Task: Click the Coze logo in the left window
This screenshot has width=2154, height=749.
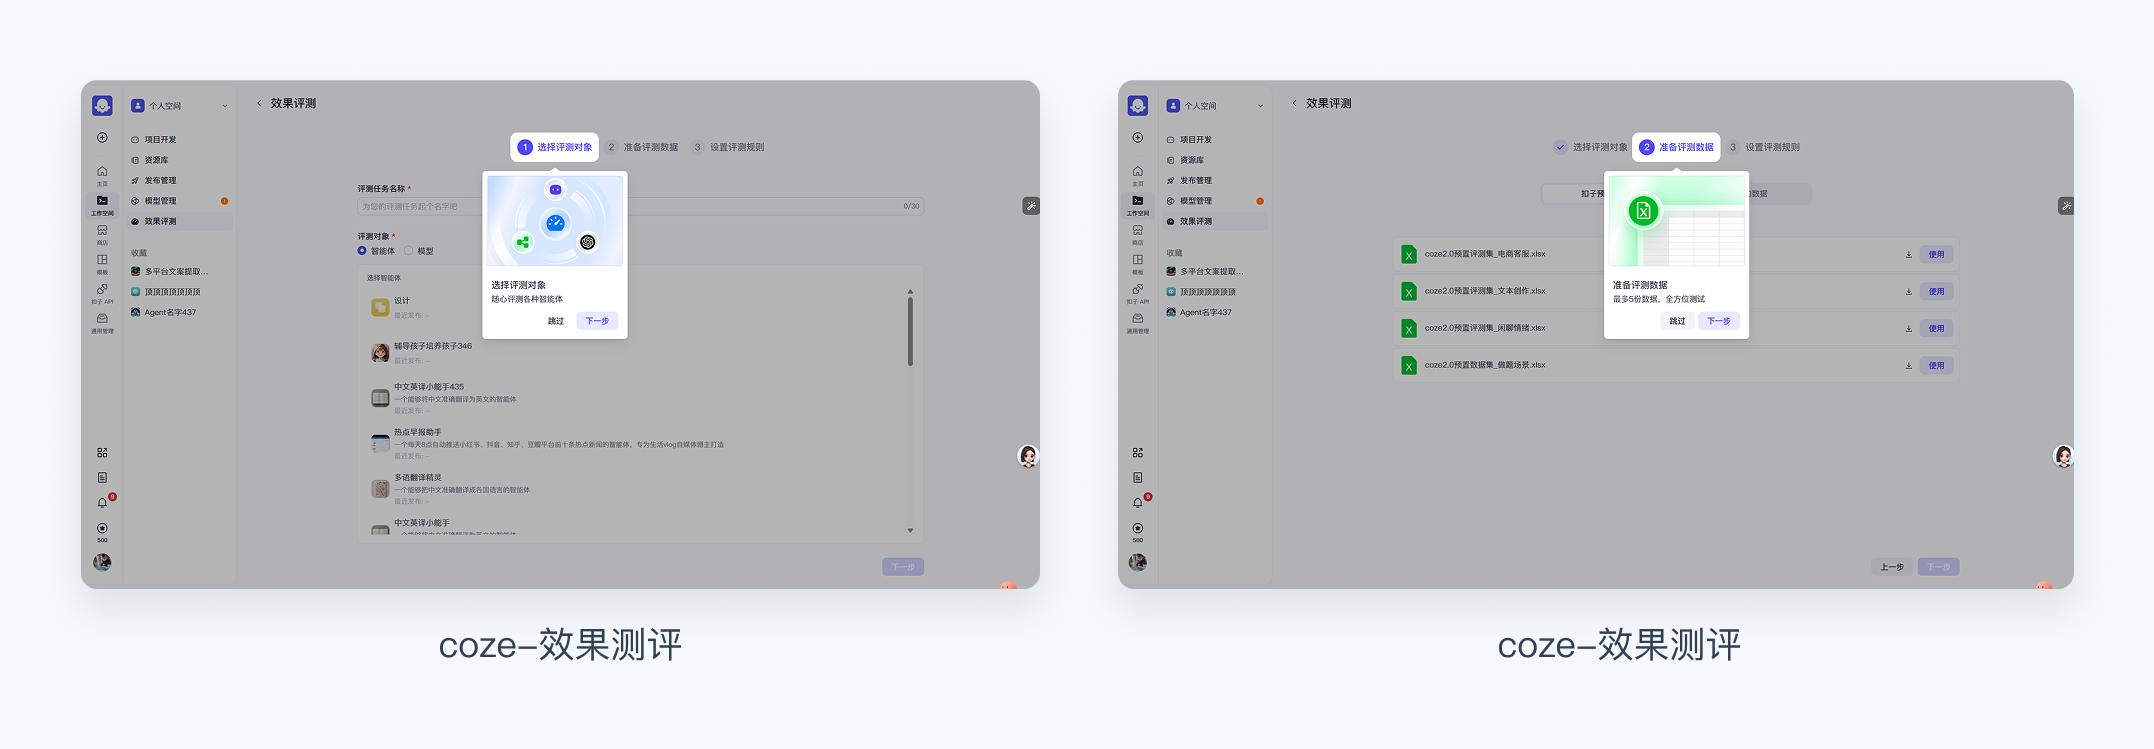Action: point(102,105)
